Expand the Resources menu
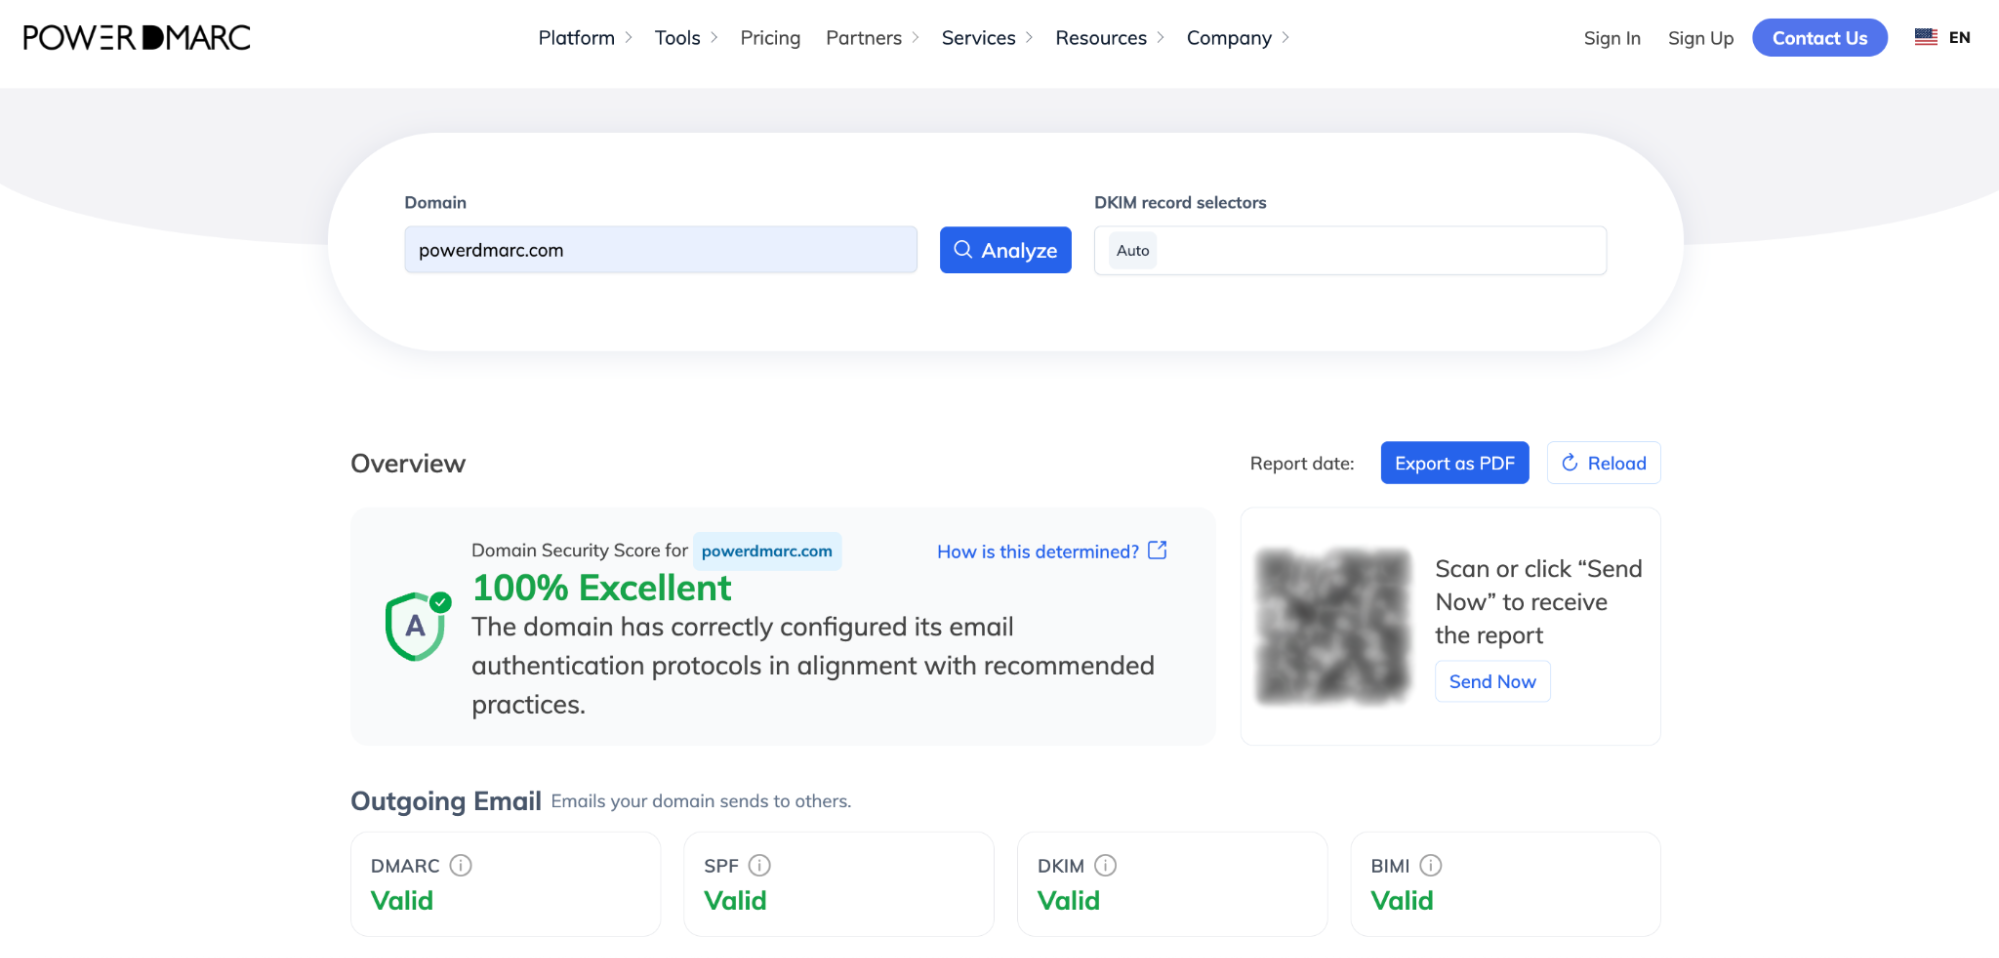Screen dimensions: 1999x958 pyautogui.click(x=1110, y=38)
